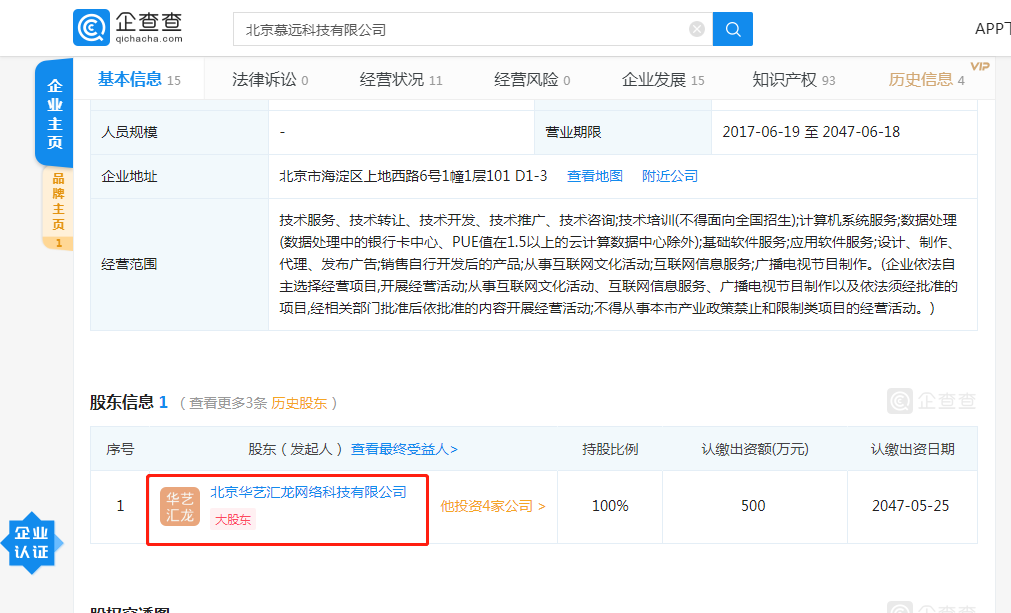Click the 2017-06-19 至 2047-06-18 business term
Viewport: 1011px width, 613px height.
811,131
